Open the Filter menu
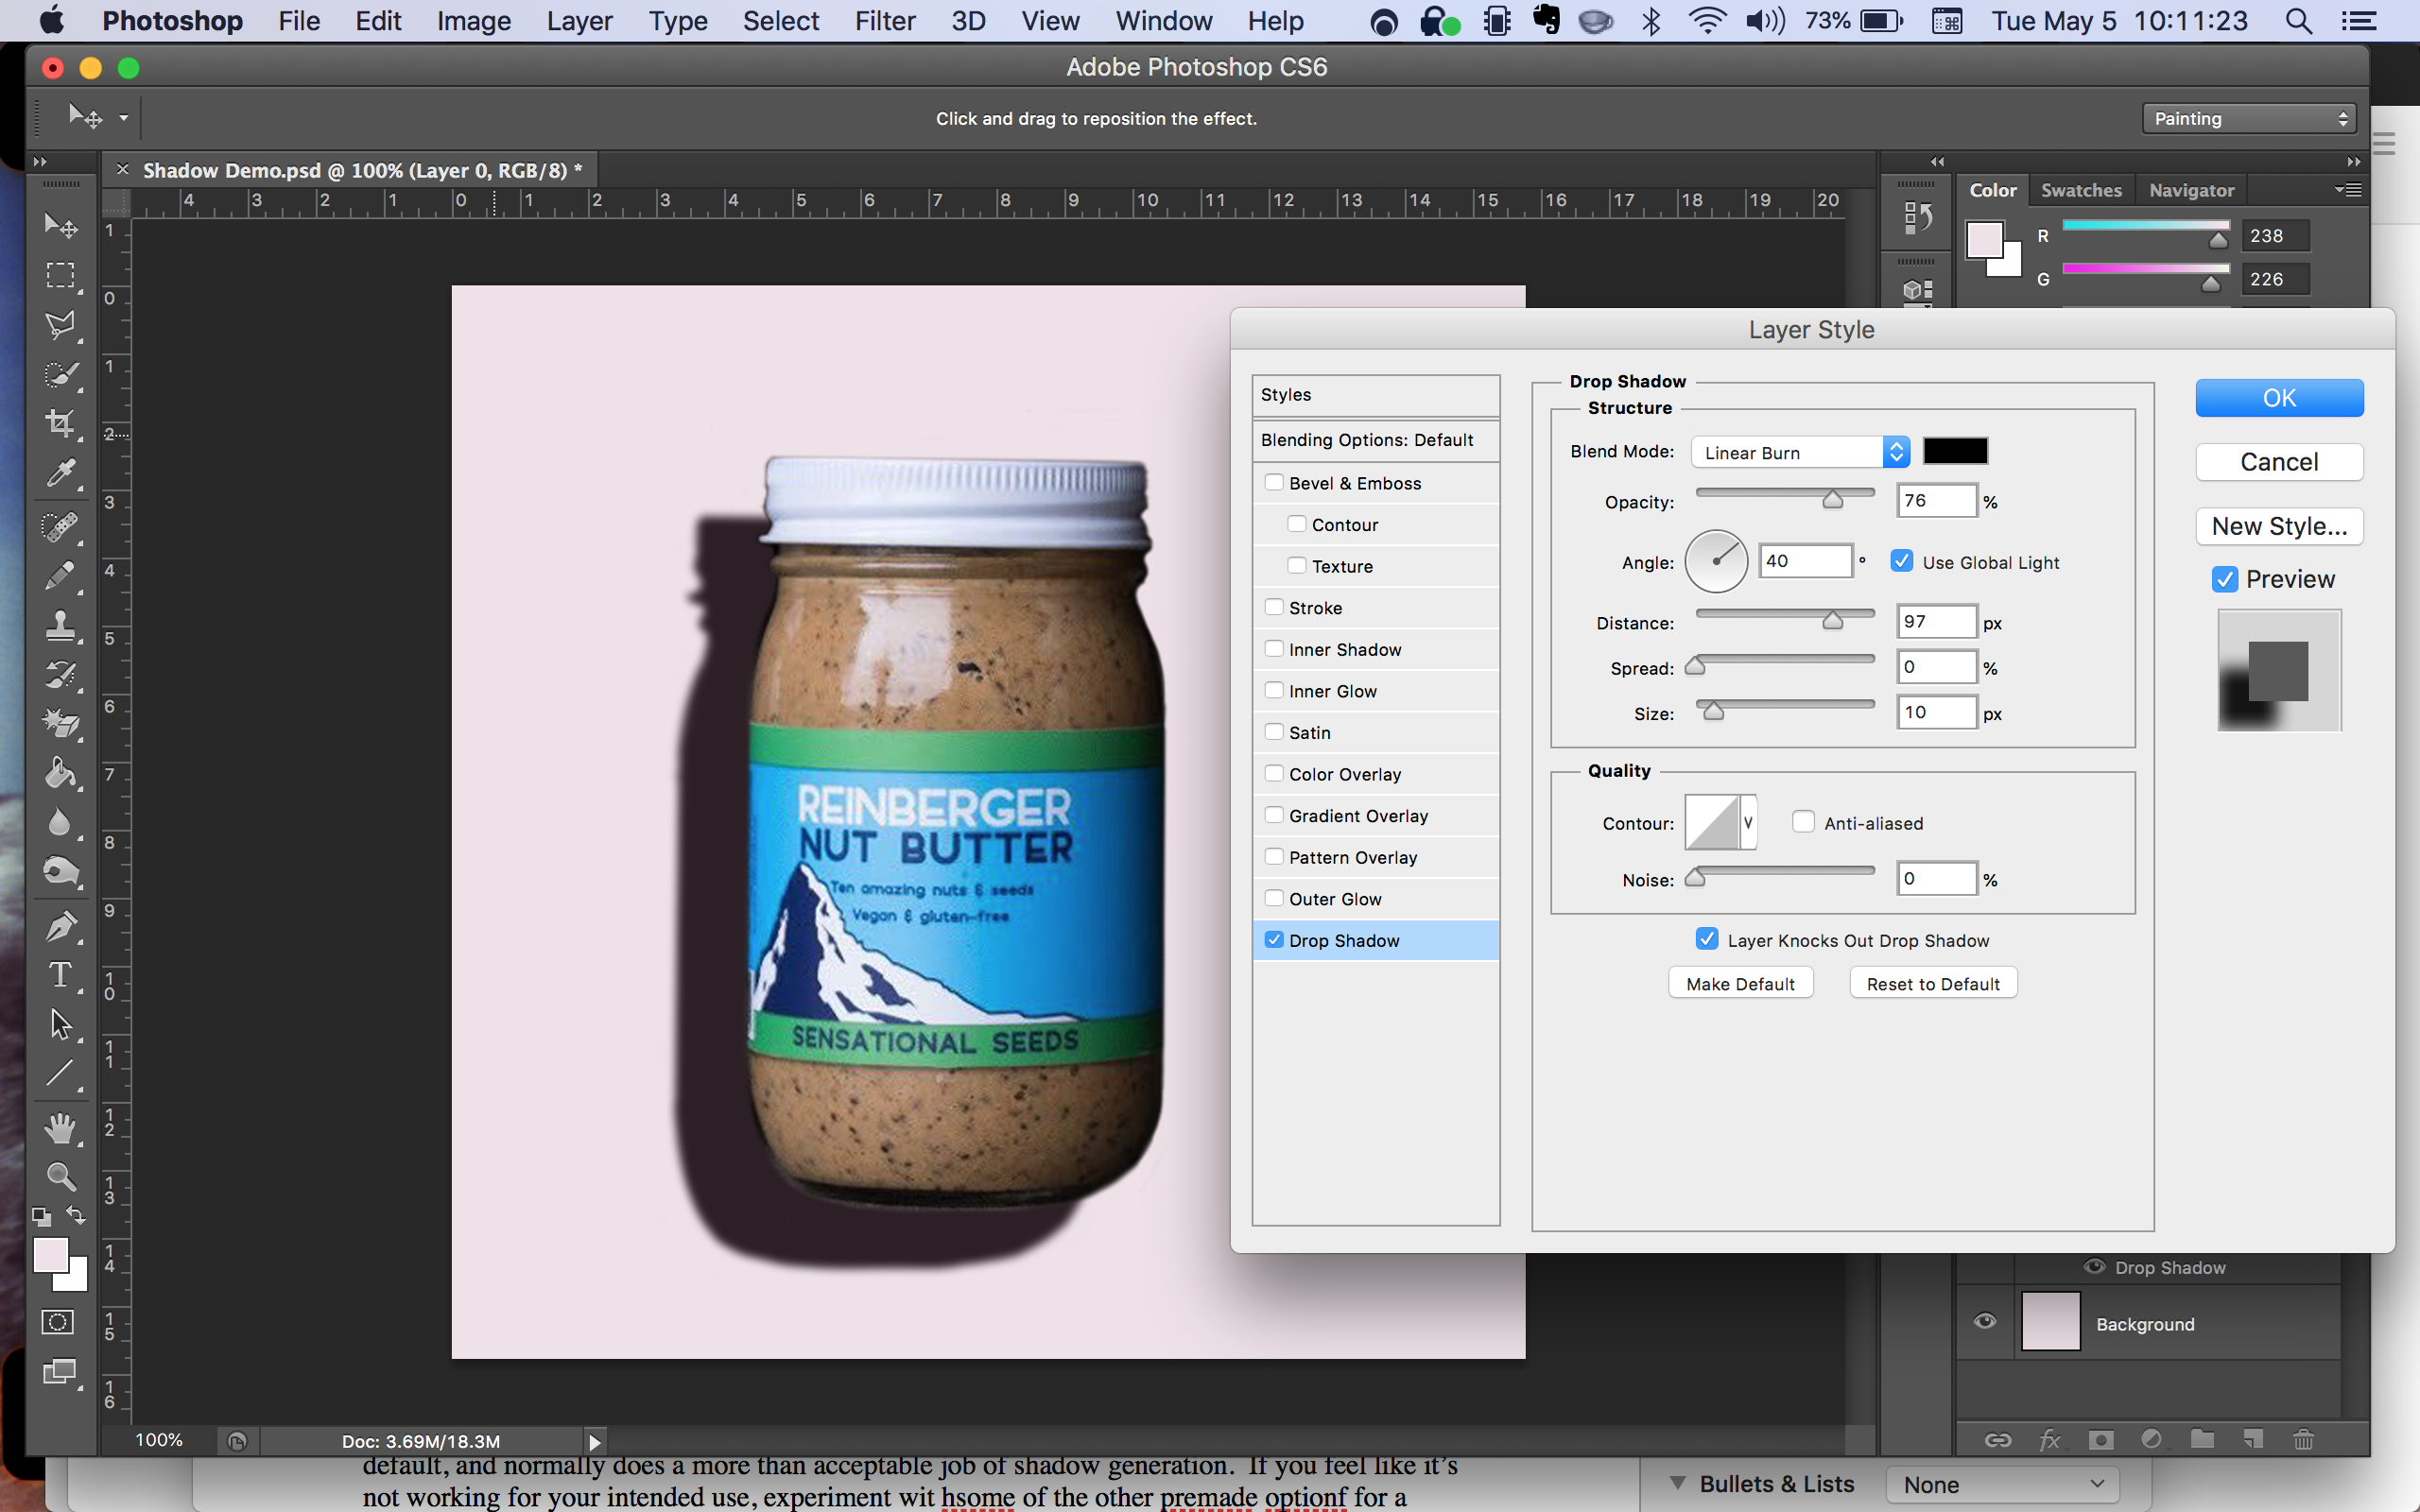Image resolution: width=2420 pixels, height=1512 pixels. pos(884,21)
